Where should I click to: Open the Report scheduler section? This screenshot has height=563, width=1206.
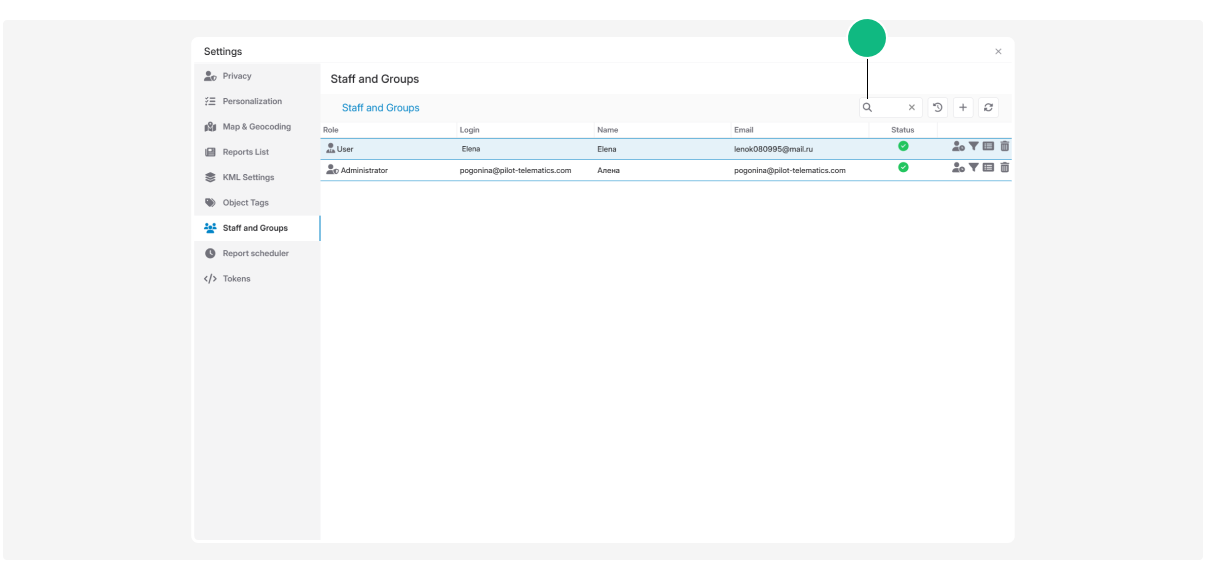pyautogui.click(x=255, y=253)
